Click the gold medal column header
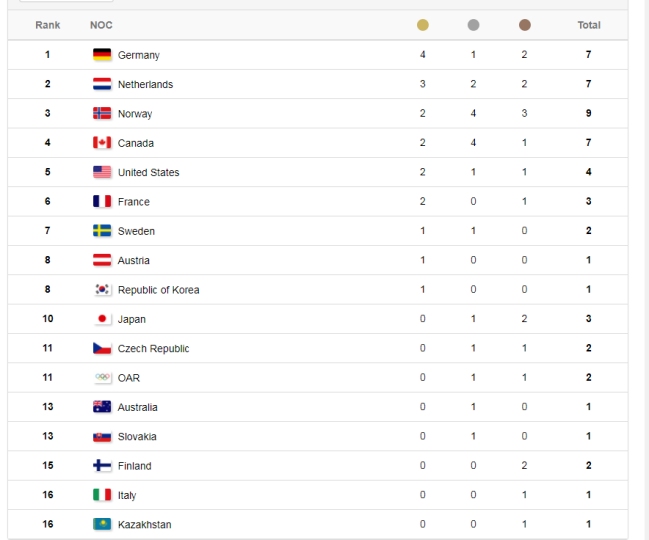The width and height of the screenshot is (649, 540). 423,25
